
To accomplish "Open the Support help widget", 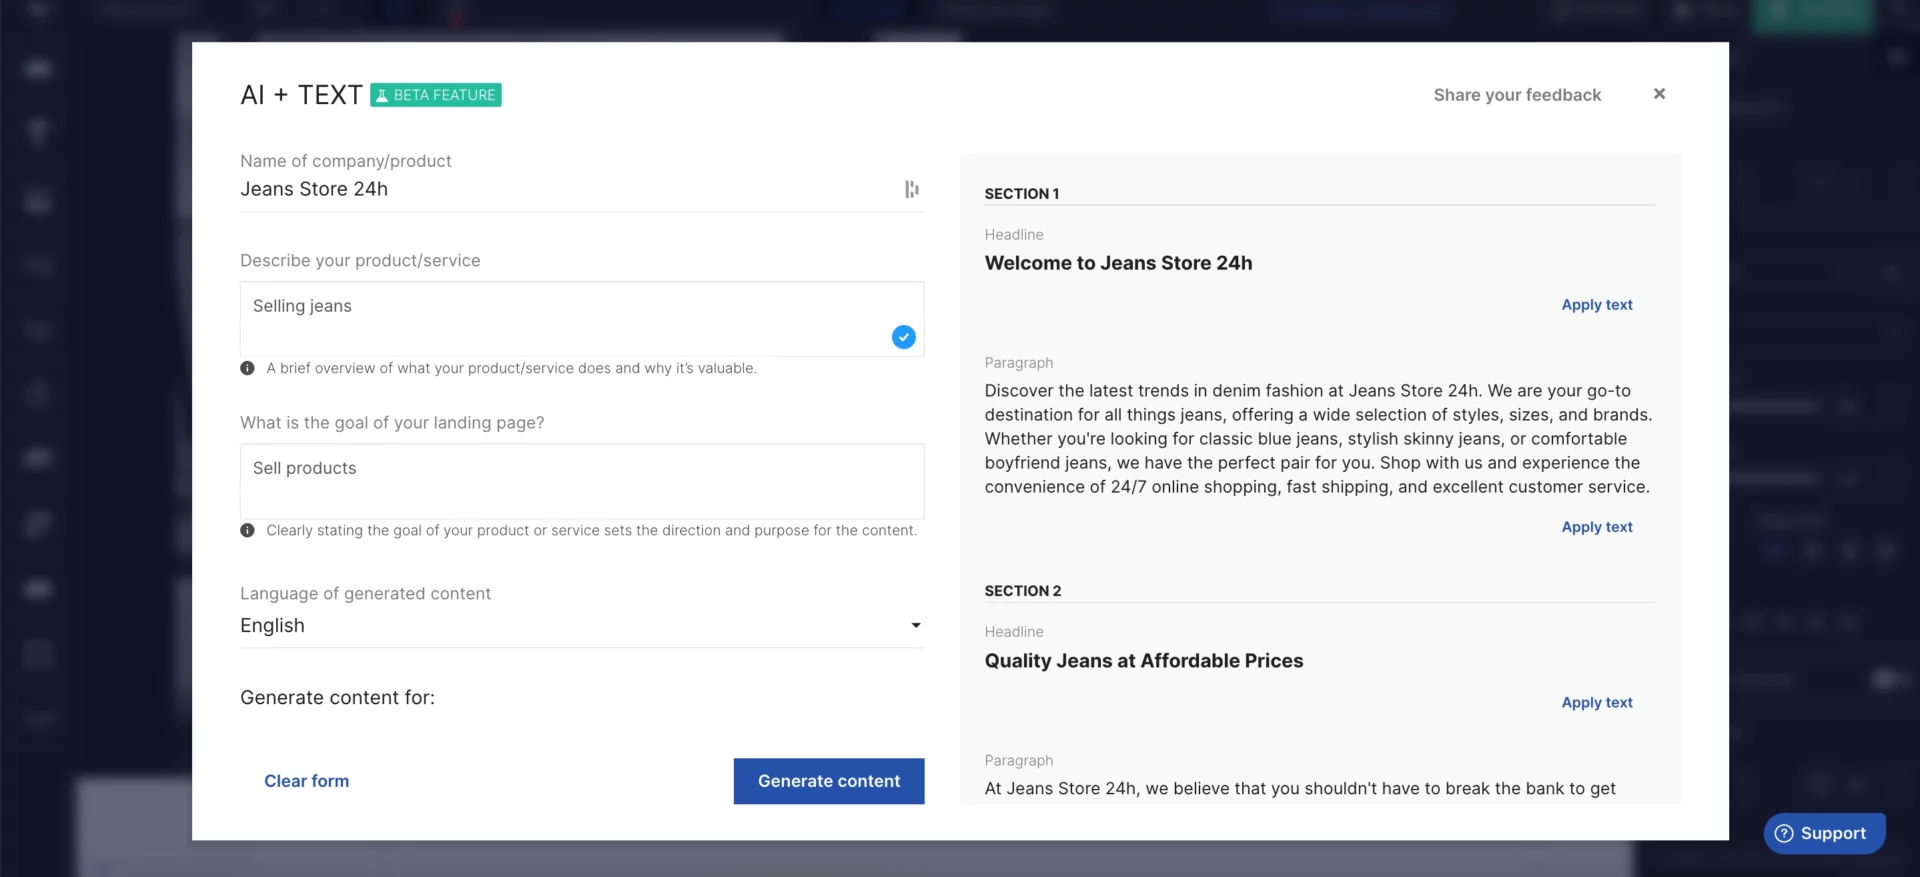I will (x=1823, y=833).
